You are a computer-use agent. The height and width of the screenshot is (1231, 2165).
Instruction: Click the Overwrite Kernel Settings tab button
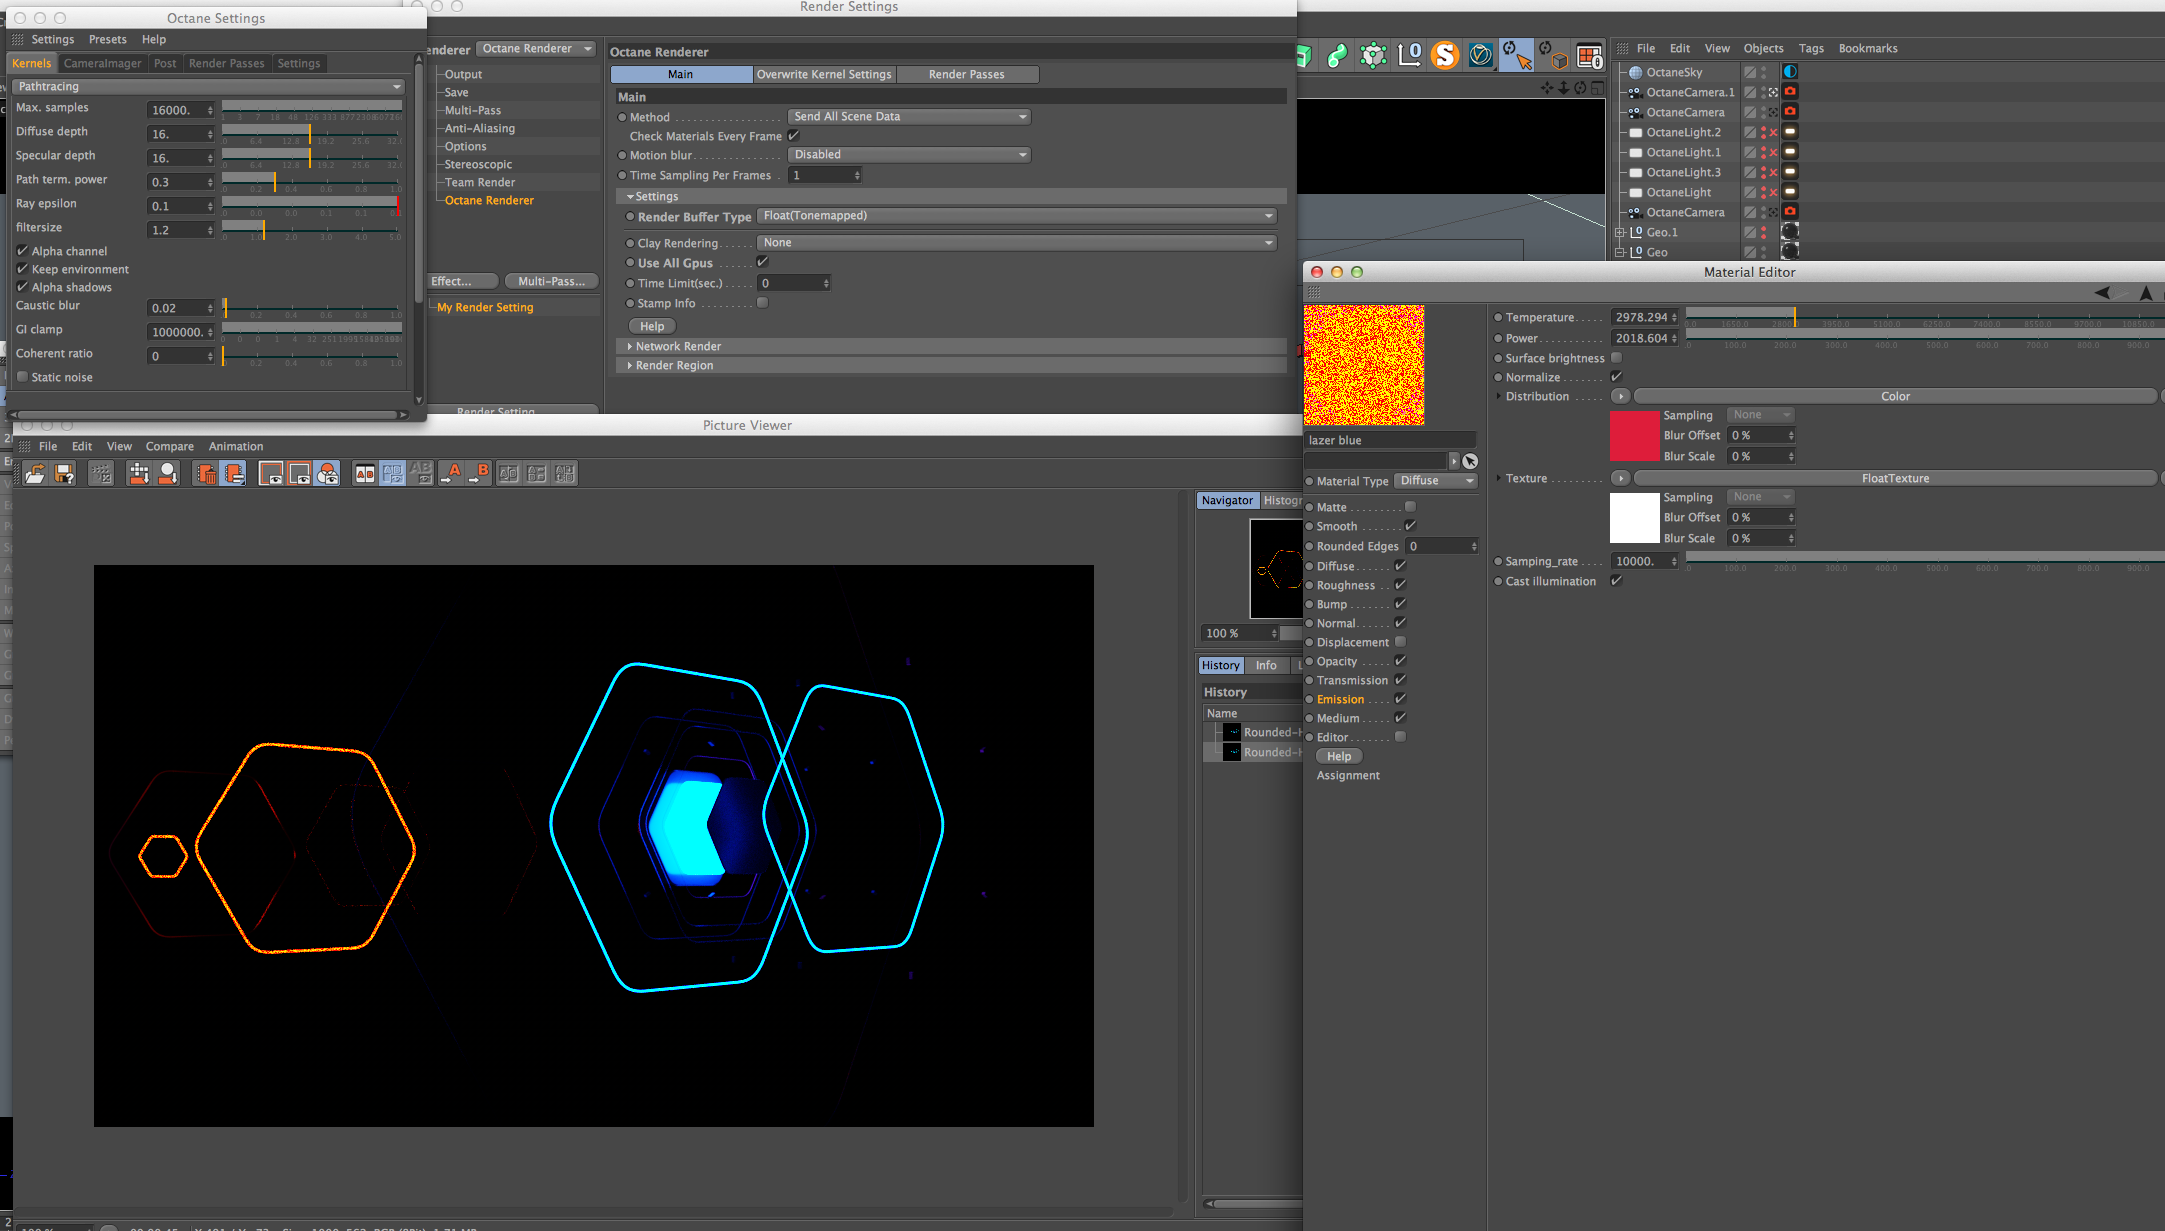[x=824, y=74]
